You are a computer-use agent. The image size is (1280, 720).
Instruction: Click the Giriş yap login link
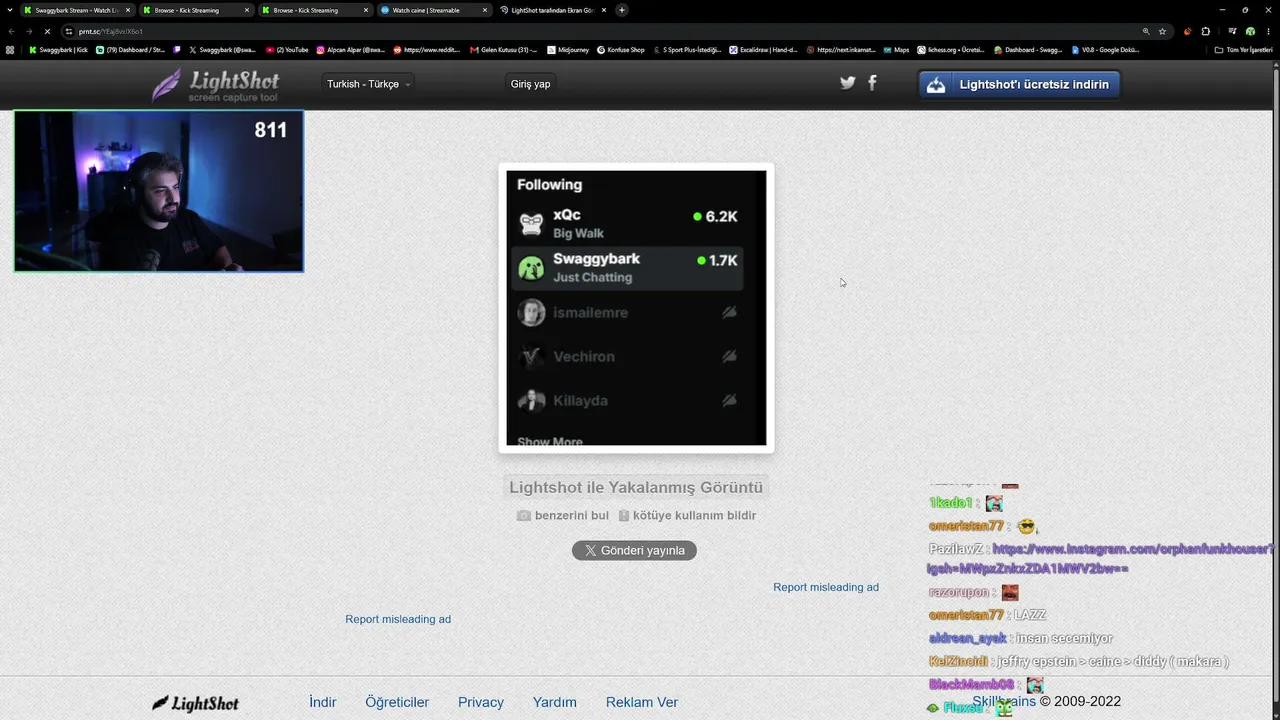(x=530, y=84)
